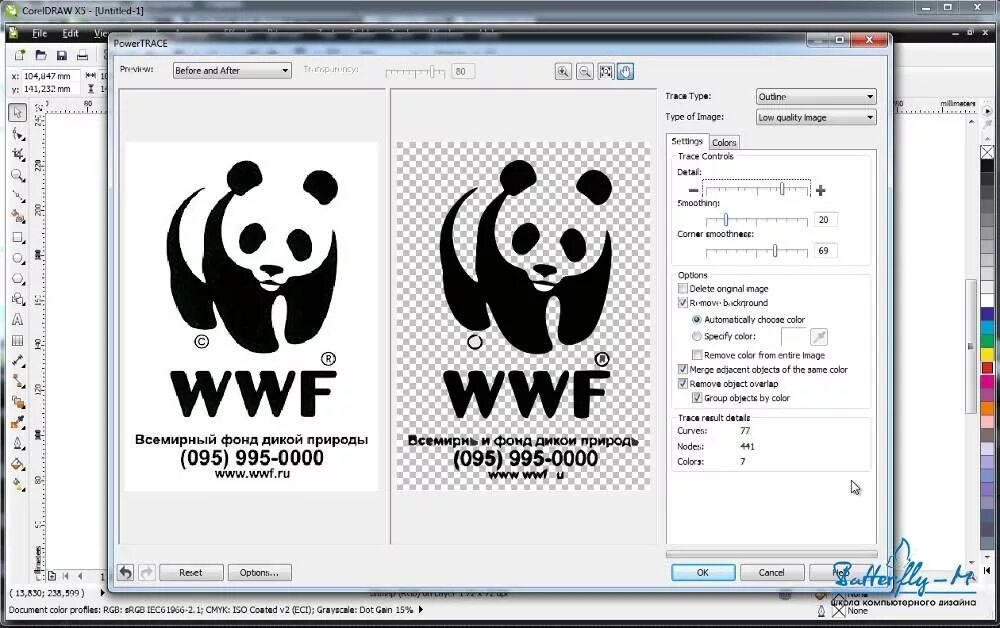Click the Smoothing value field showing 20
Image resolution: width=1000 pixels, height=628 pixels.
click(825, 219)
